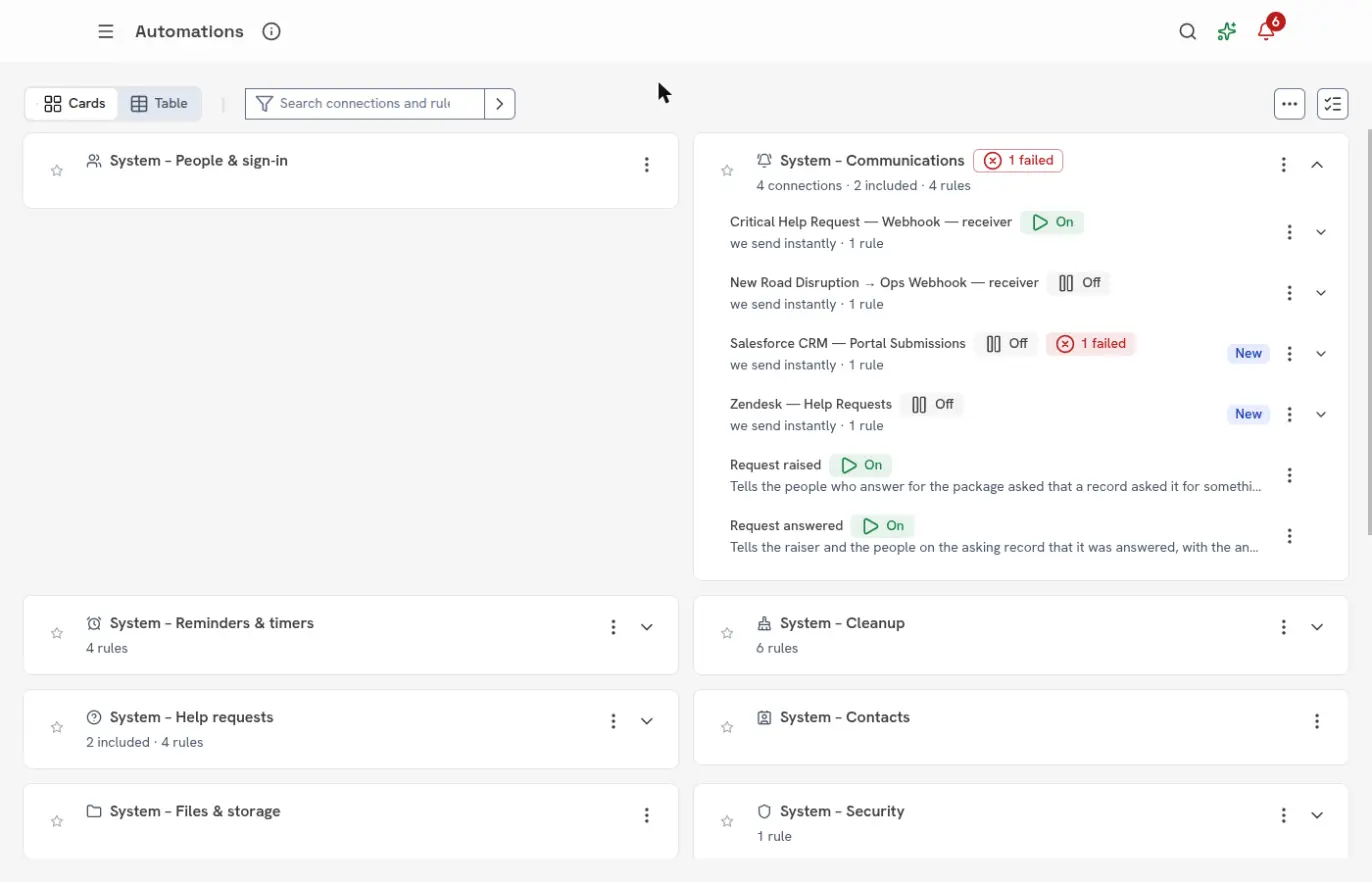Open the Zendesk — Help Requests connection

point(811,405)
